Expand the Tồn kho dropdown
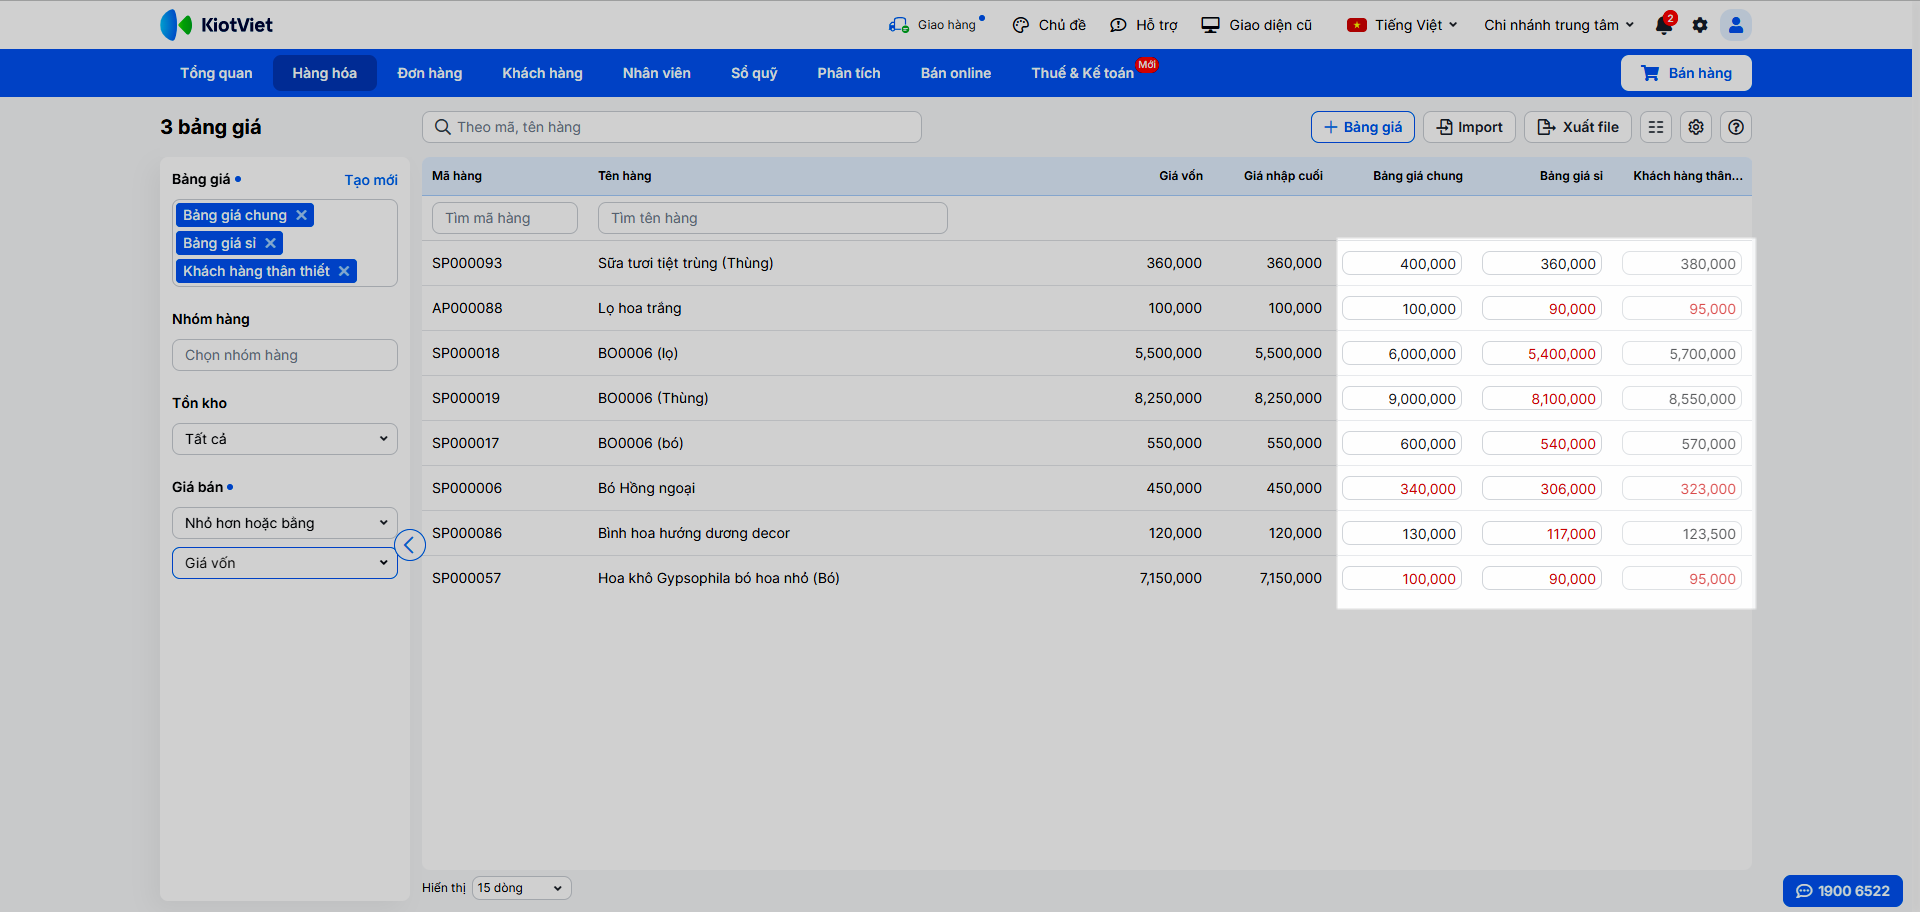Screen dimensions: 1920x912 click(x=285, y=439)
